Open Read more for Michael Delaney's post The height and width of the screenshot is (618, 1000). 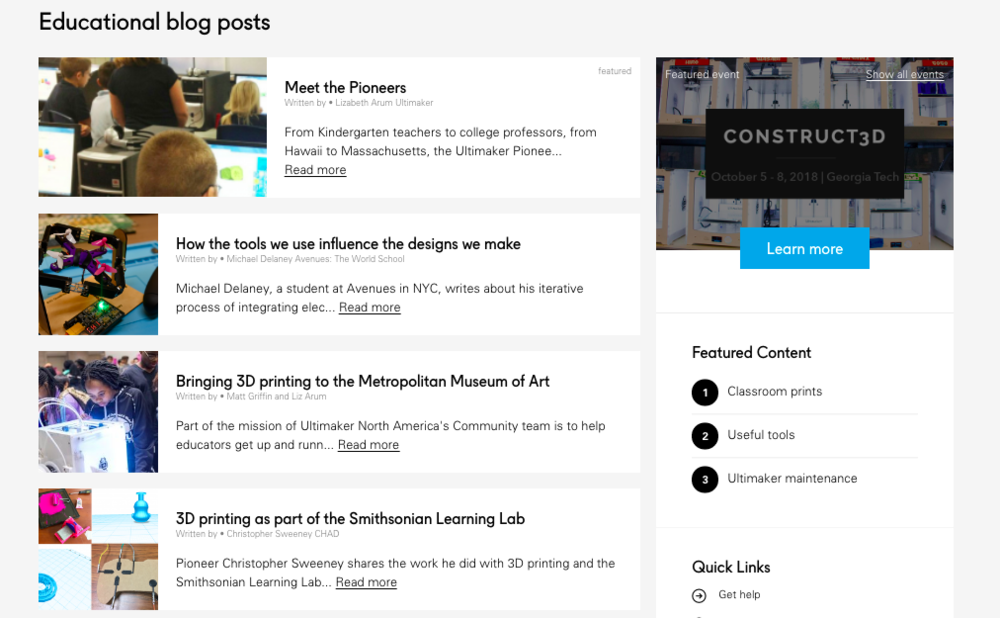click(369, 308)
